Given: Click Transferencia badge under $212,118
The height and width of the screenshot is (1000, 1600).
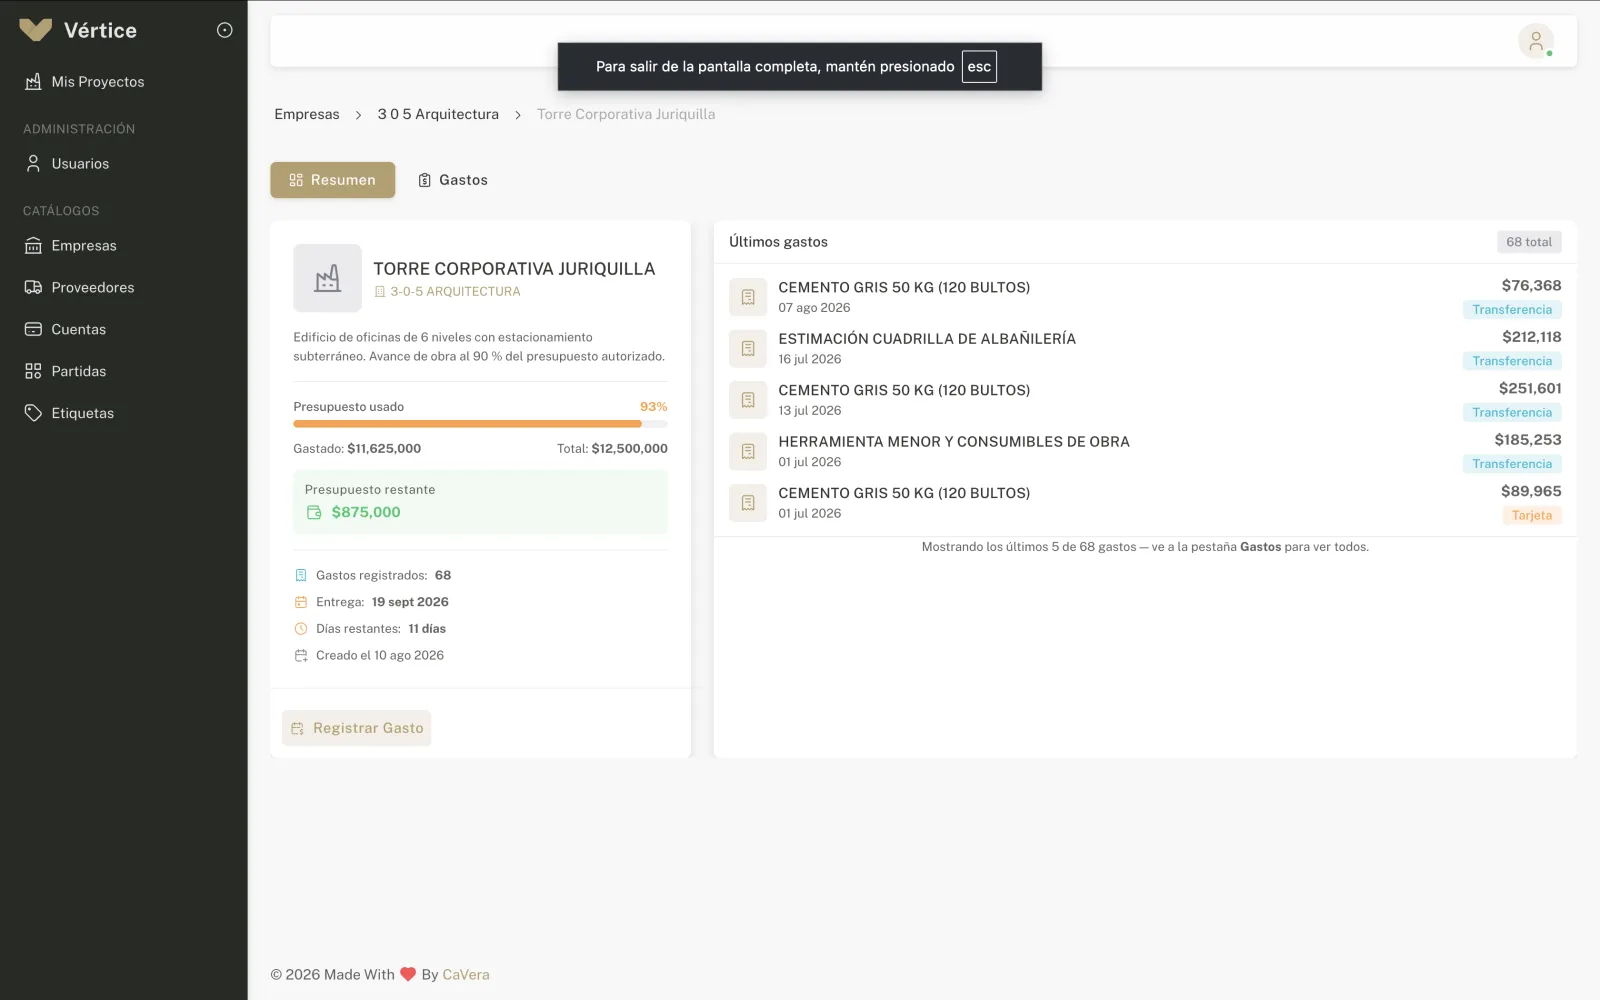Looking at the screenshot, I should tap(1512, 361).
